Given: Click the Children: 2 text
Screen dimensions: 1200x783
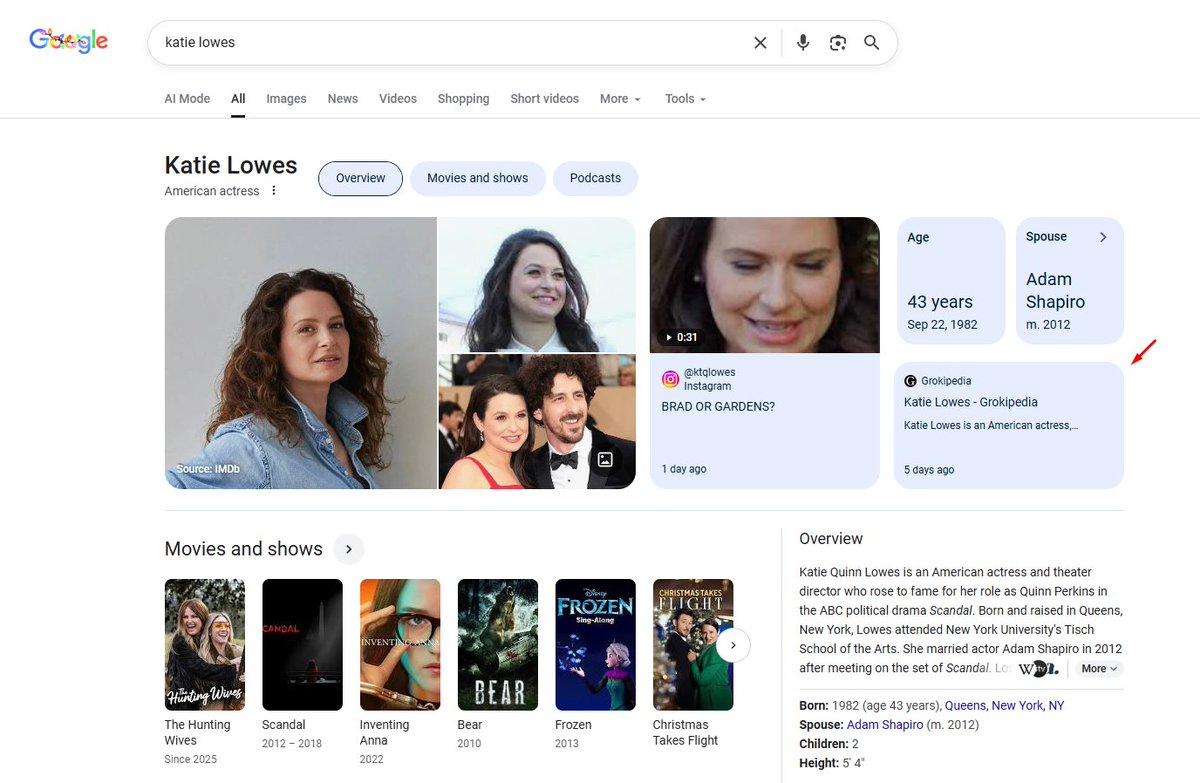Looking at the screenshot, I should 829,744.
